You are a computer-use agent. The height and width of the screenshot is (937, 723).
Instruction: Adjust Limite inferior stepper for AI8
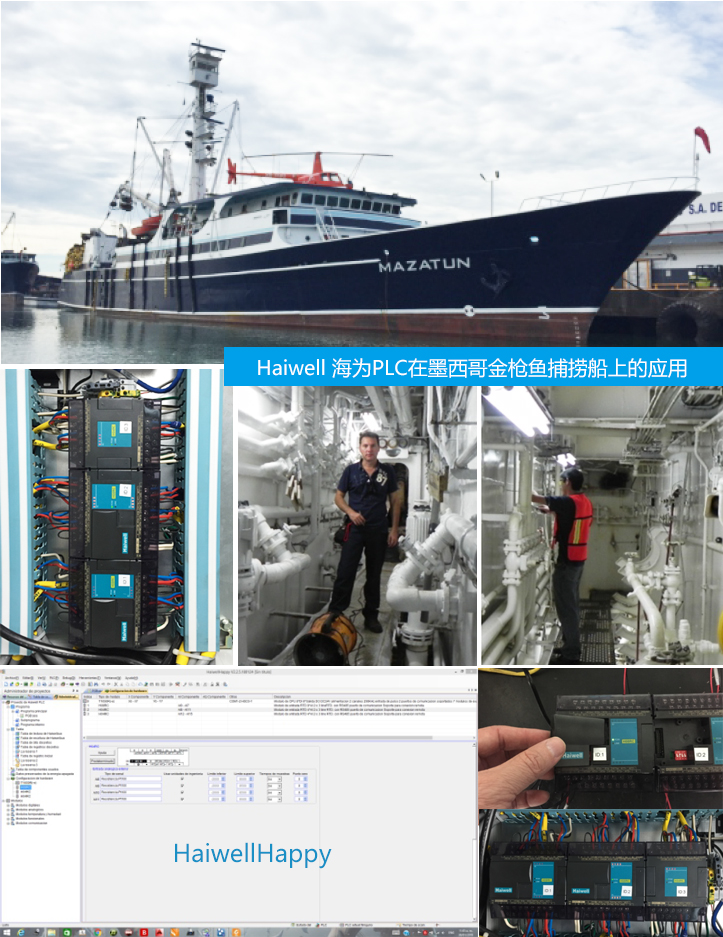pos(223,779)
